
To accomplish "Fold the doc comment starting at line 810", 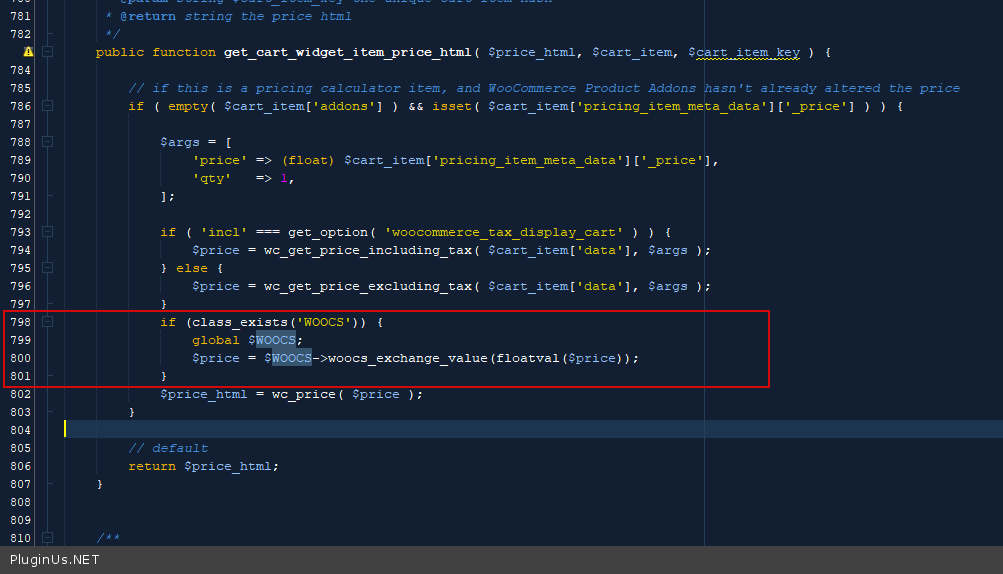I will (47, 538).
